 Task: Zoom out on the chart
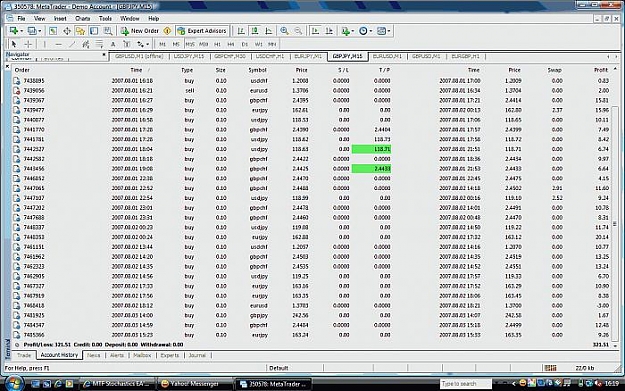(x=298, y=31)
